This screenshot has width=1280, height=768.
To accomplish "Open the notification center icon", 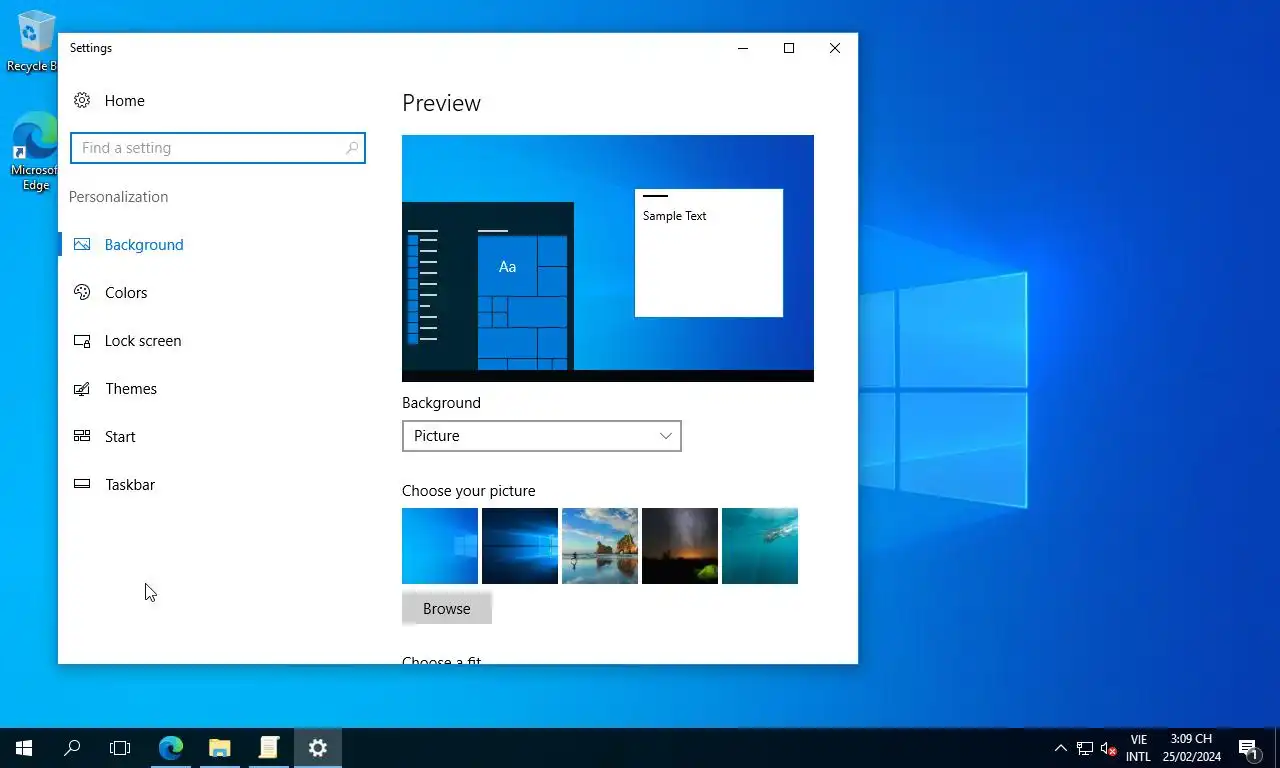I will (1248, 748).
